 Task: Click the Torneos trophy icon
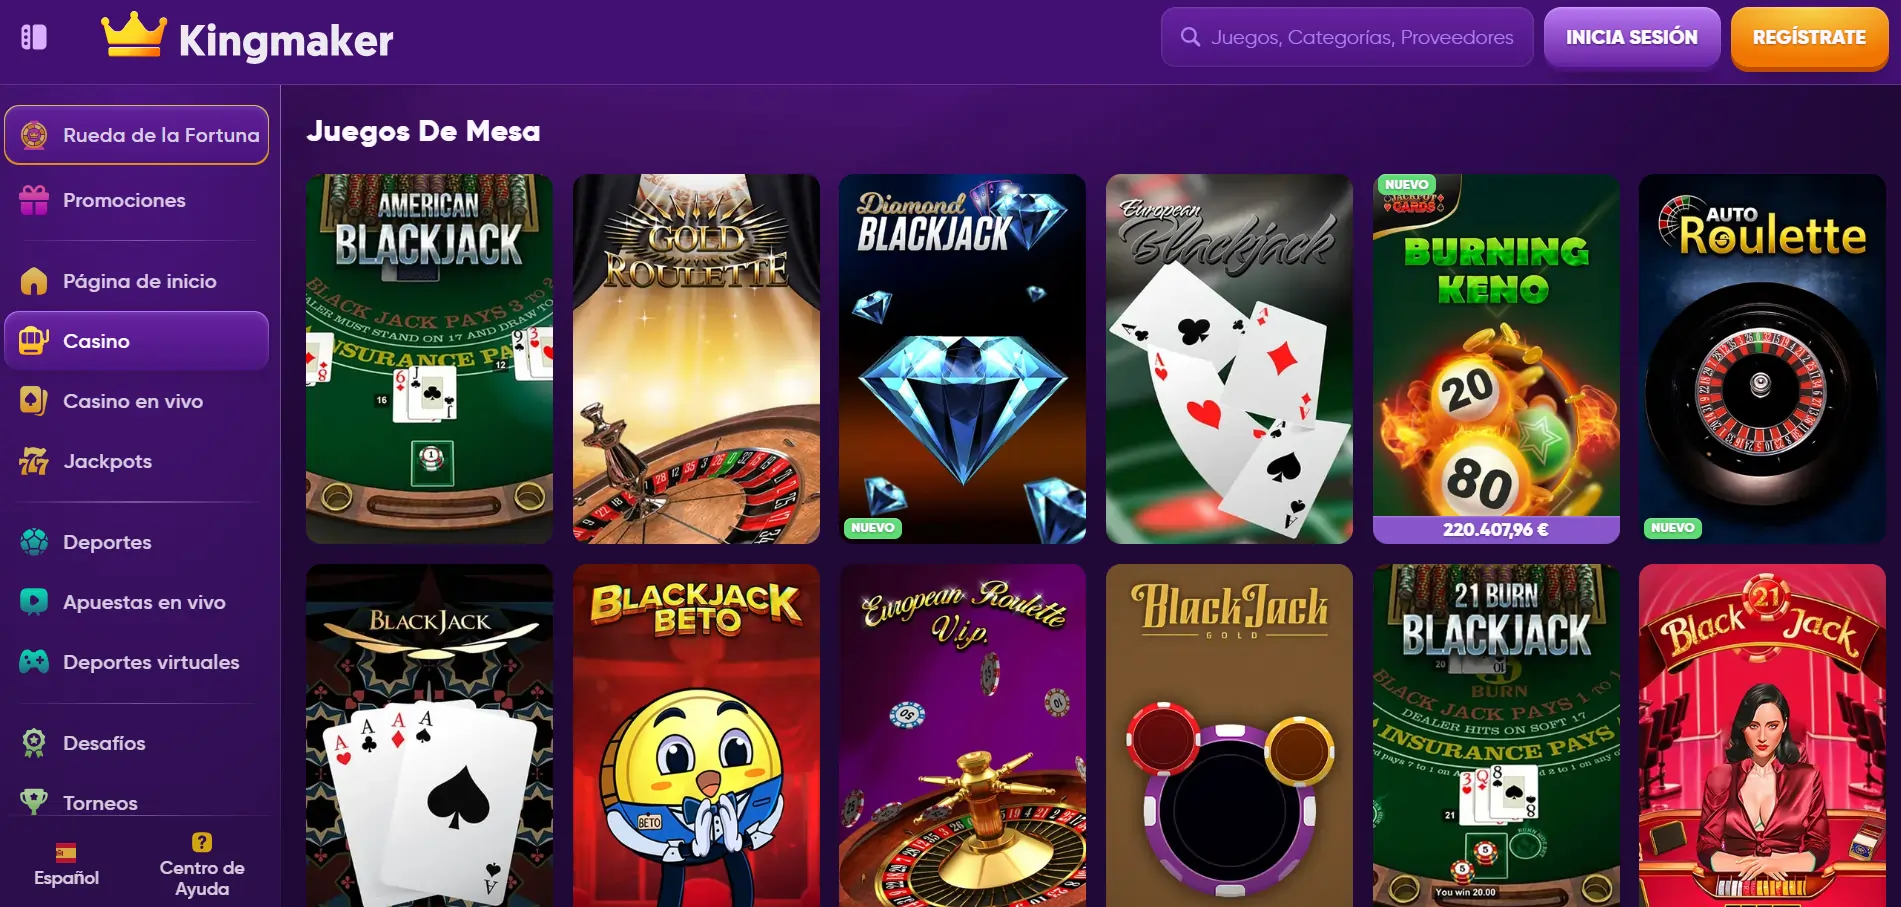[x=34, y=802]
